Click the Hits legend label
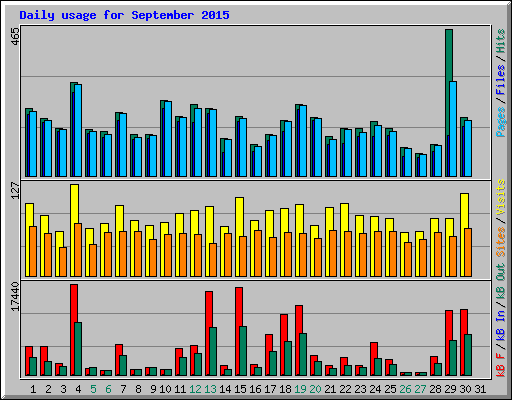The height and width of the screenshot is (400, 512). point(501,41)
